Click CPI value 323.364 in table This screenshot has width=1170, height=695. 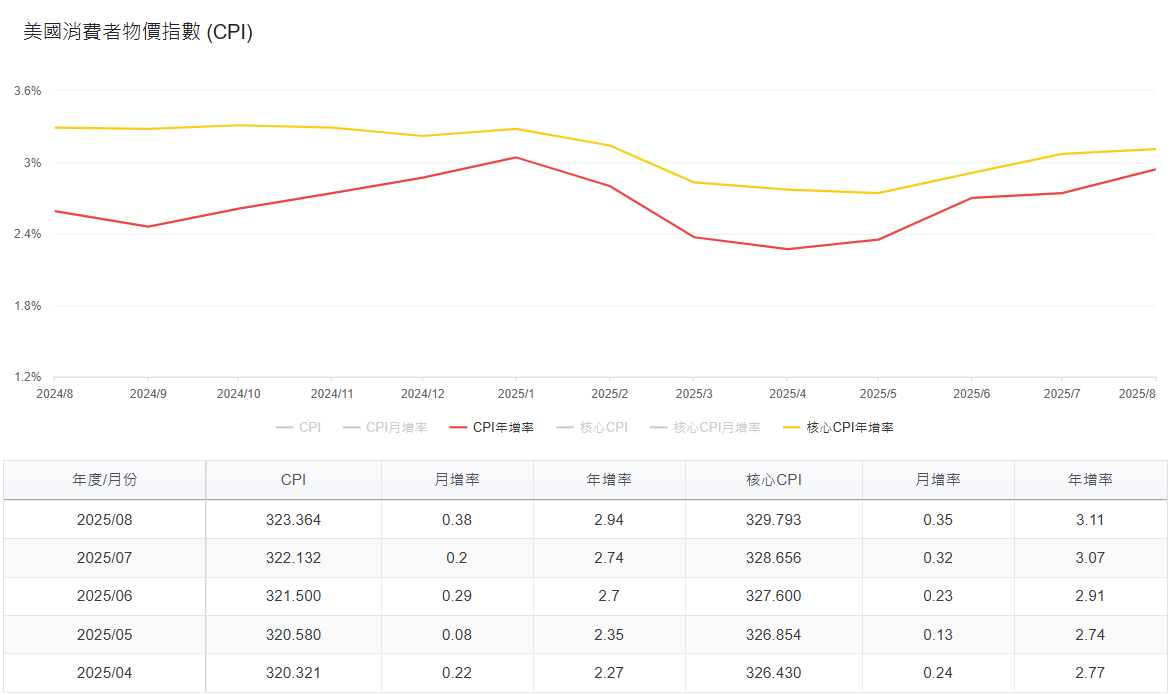click(293, 520)
